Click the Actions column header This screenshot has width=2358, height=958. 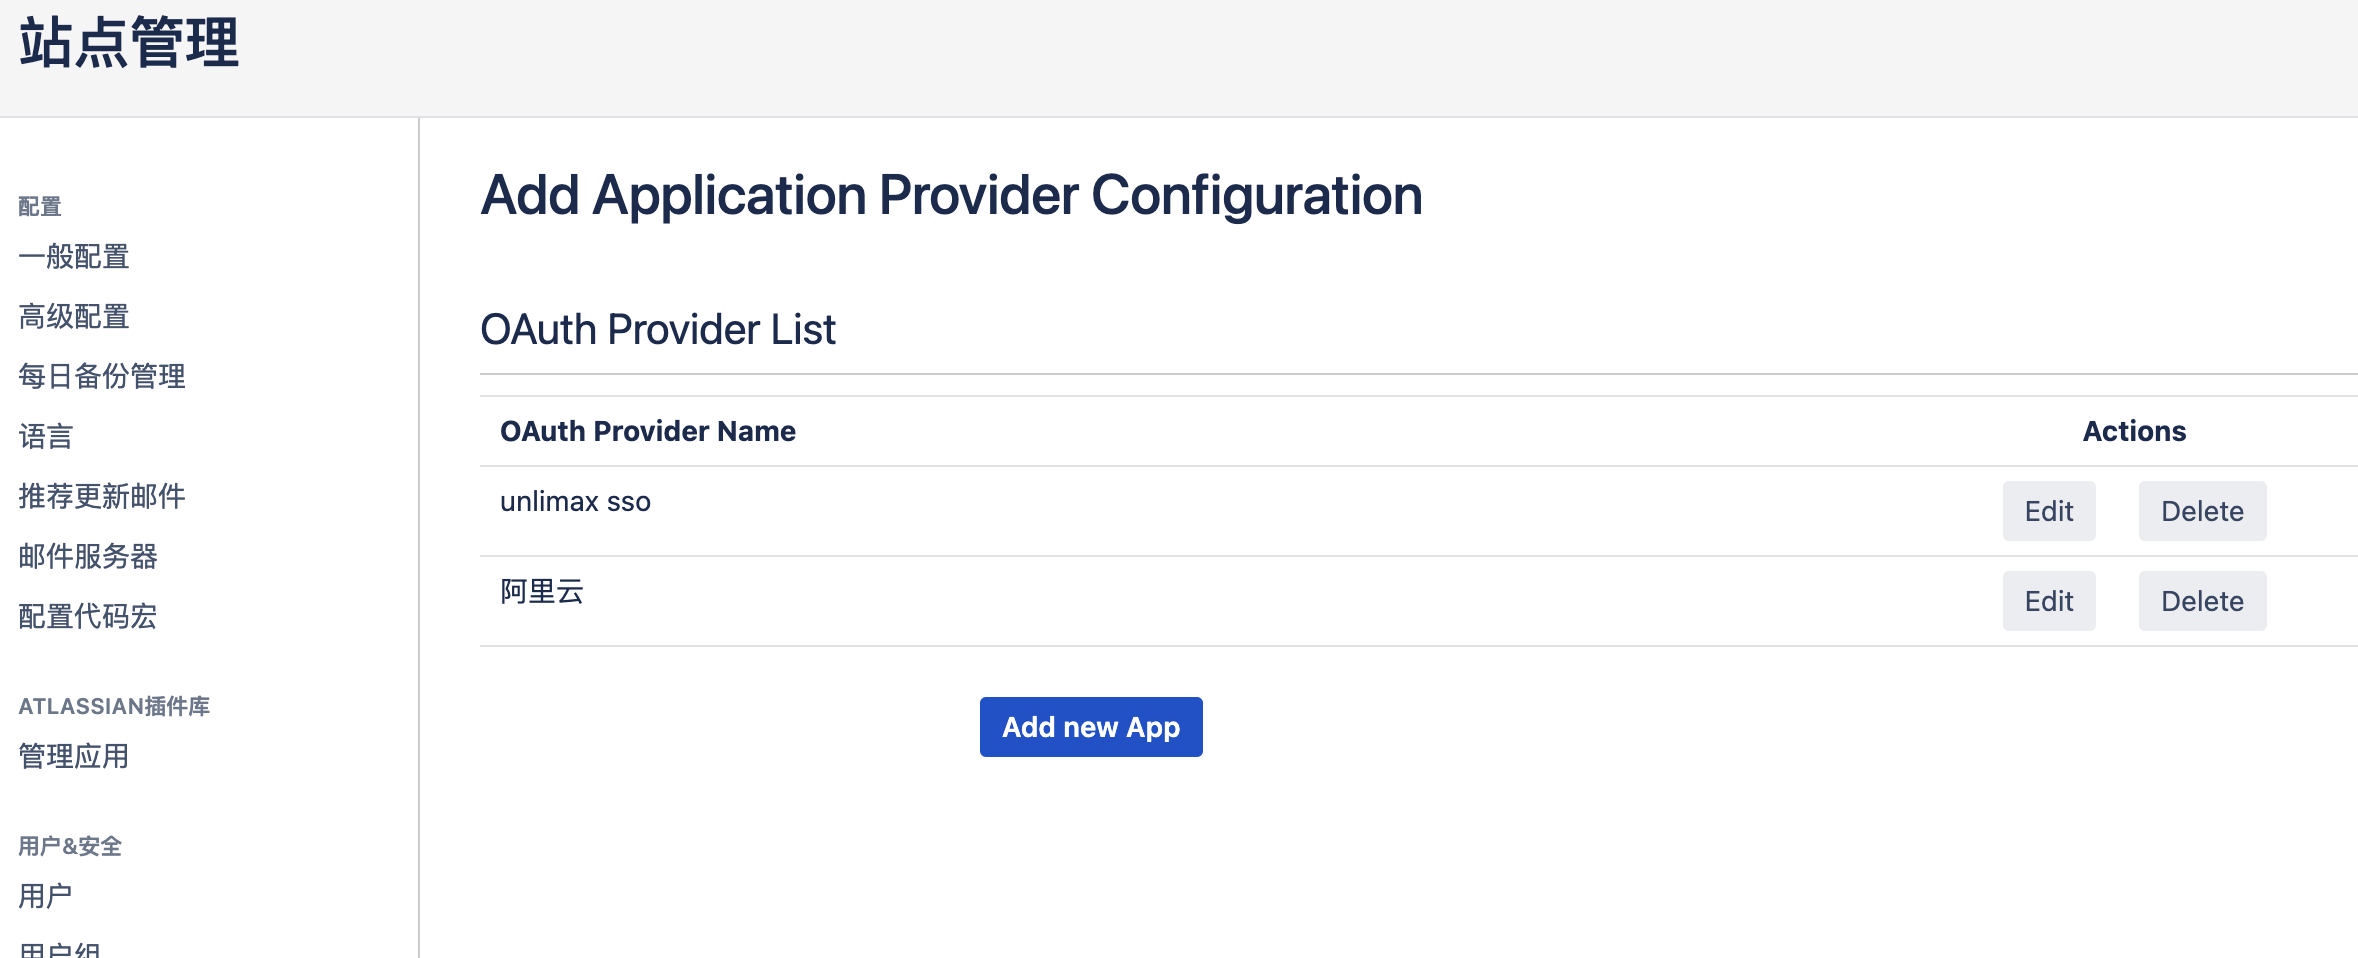point(2134,431)
